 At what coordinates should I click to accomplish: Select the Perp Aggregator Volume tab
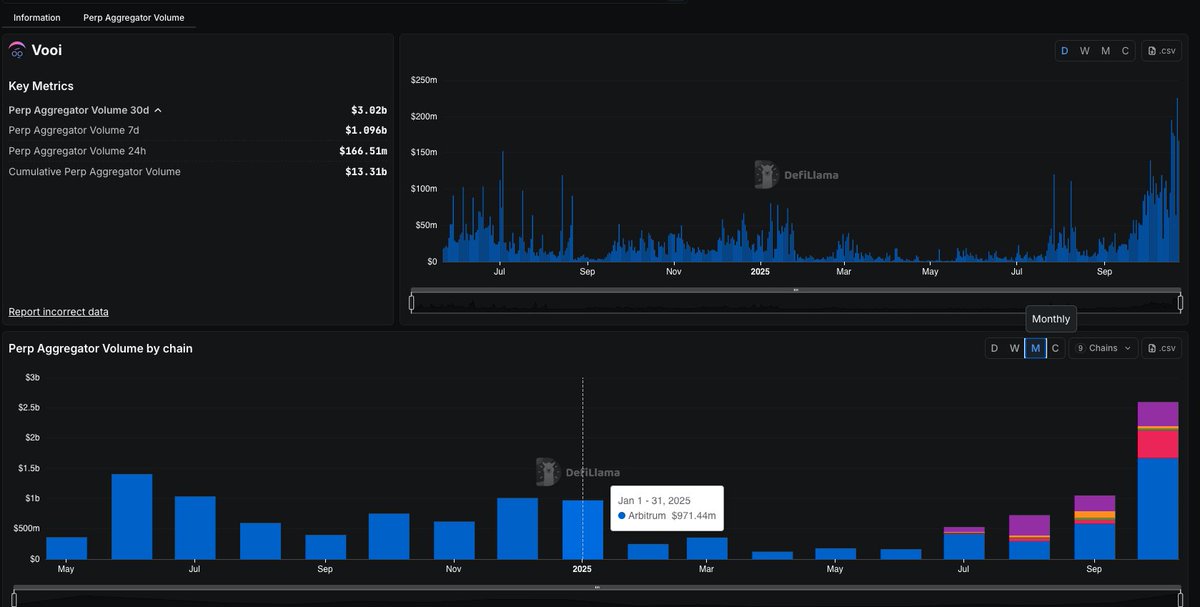coord(133,17)
